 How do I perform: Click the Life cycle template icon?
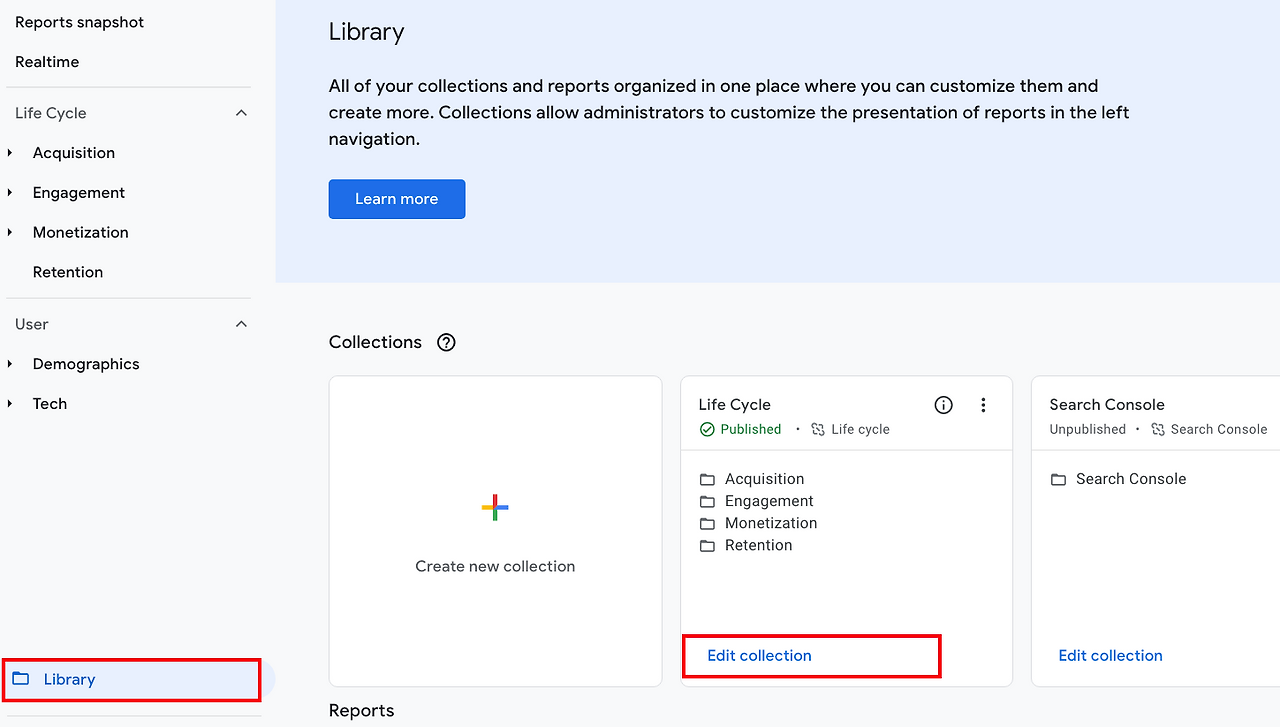[x=818, y=429]
